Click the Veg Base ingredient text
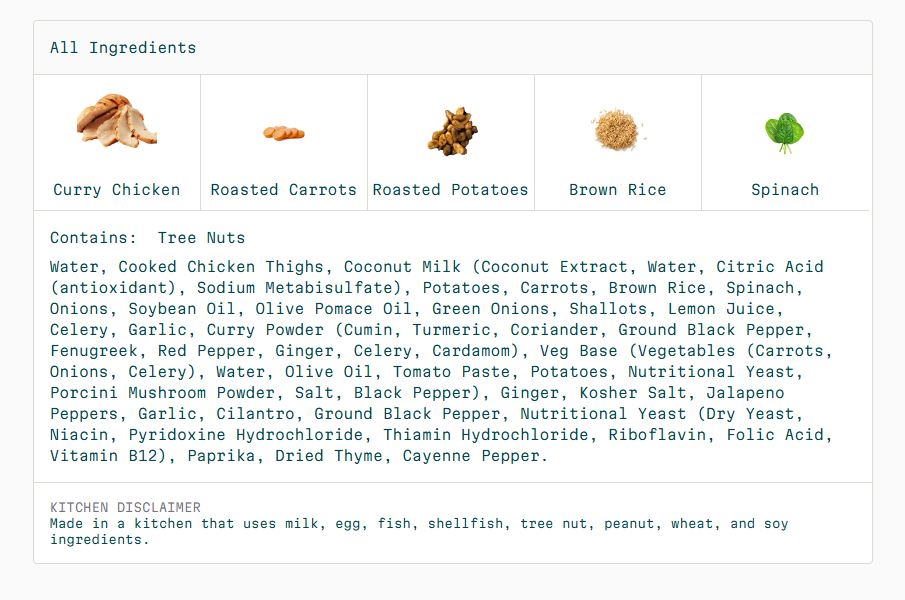 (x=578, y=351)
